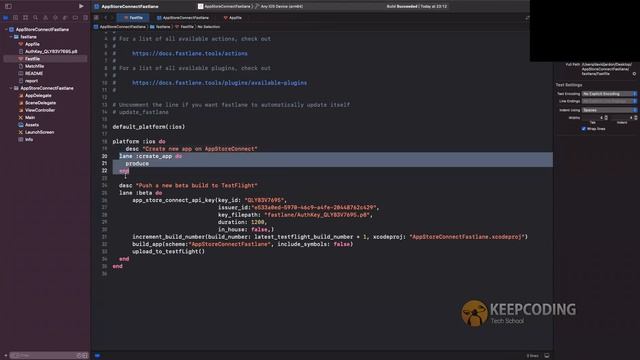Collapse the fastlane folder
The image size is (640, 360).
click(11, 37)
